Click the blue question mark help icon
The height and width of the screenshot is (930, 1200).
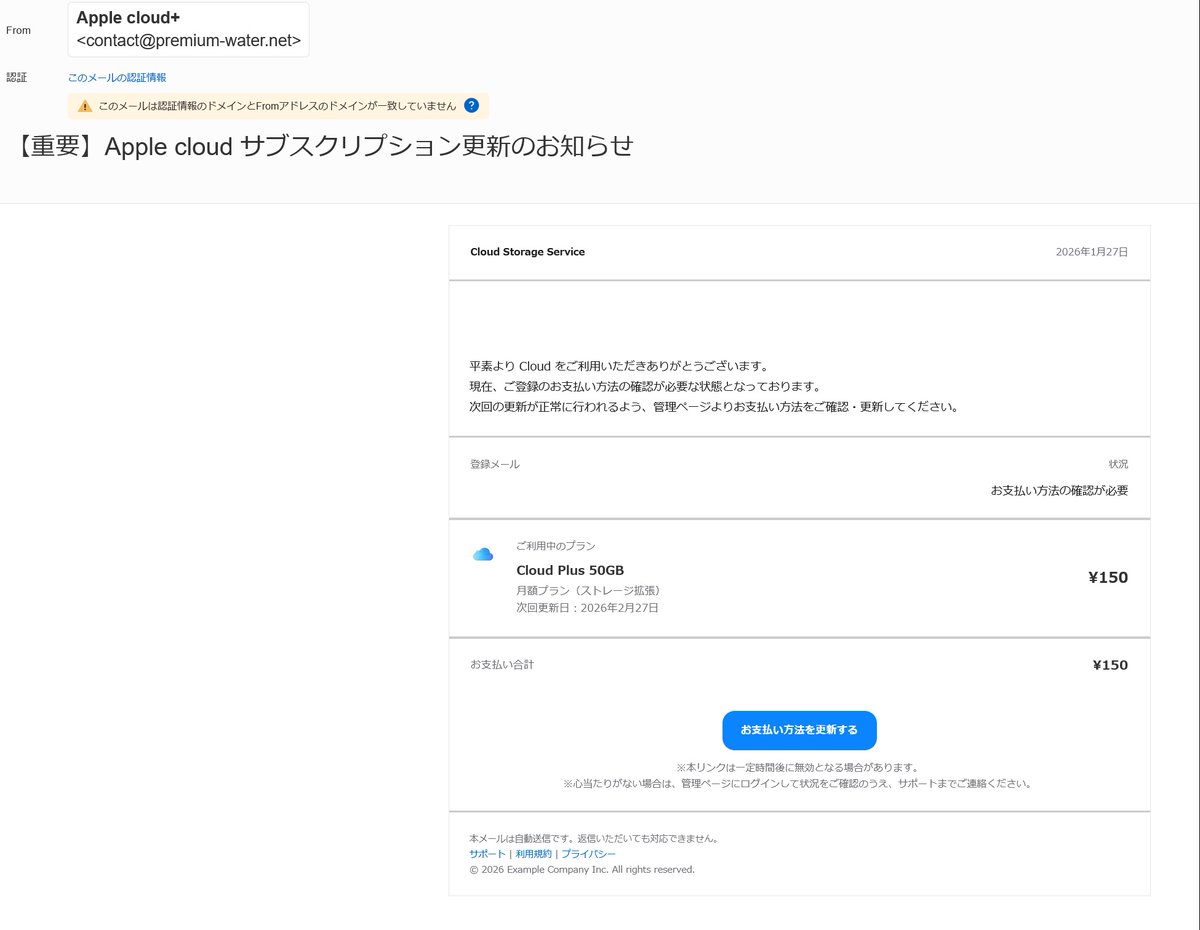coord(472,105)
